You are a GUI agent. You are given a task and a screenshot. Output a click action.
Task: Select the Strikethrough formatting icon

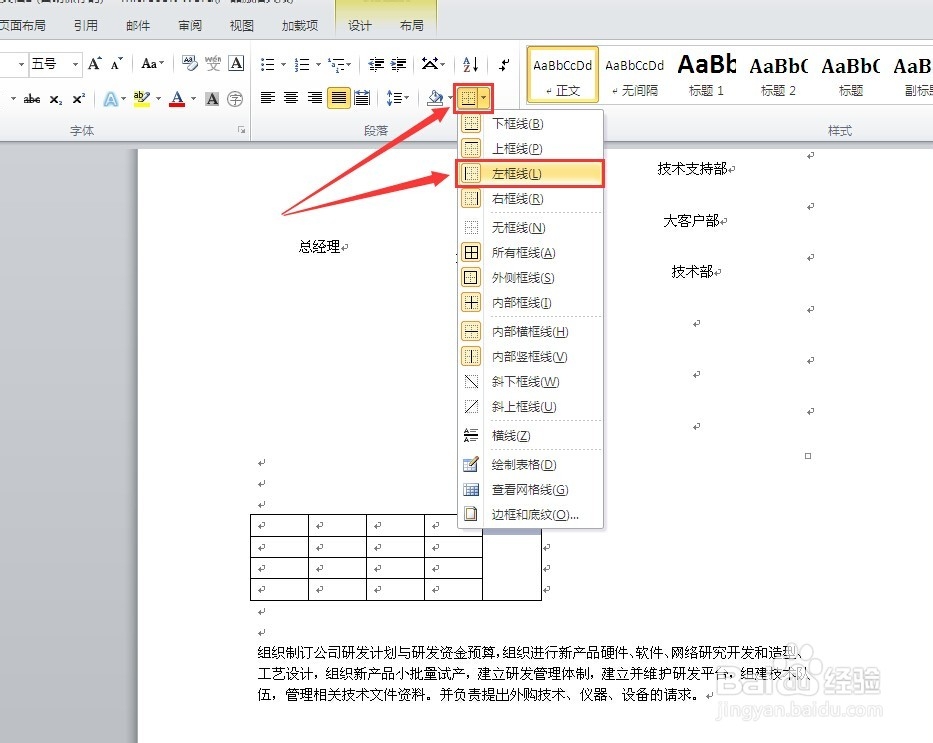click(x=32, y=97)
